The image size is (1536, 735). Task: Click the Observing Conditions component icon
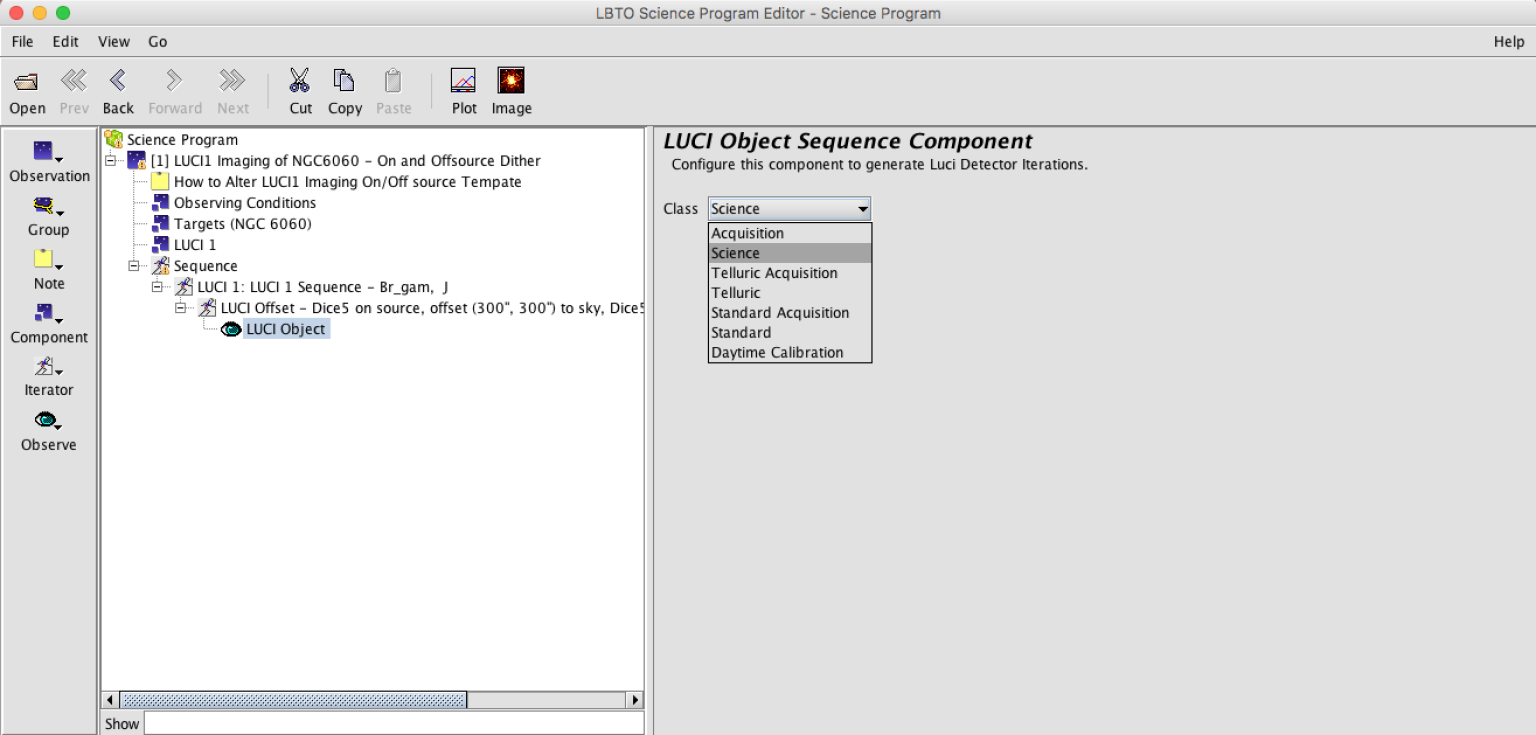160,203
